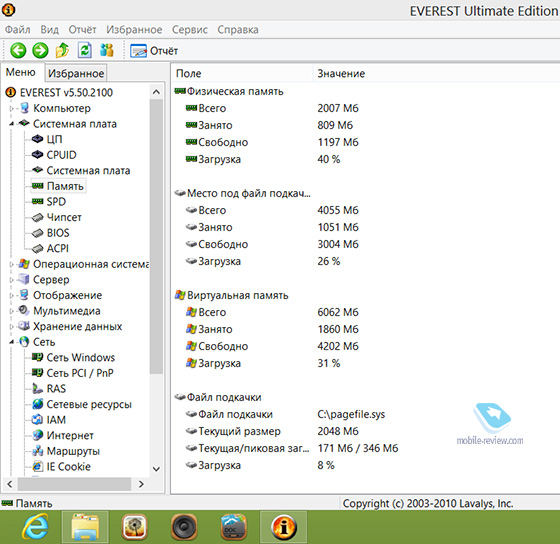Screen dimensions: 560x544
Task: Select the C:\pagefile.sys value
Action: 351,414
